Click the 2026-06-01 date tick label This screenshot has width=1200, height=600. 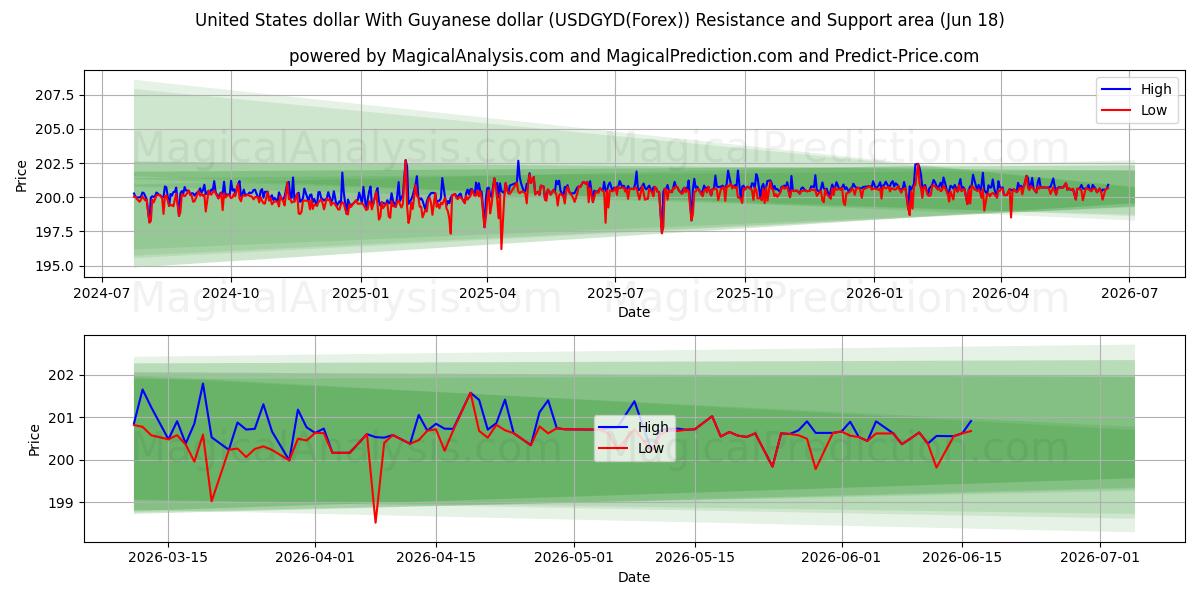[x=841, y=558]
